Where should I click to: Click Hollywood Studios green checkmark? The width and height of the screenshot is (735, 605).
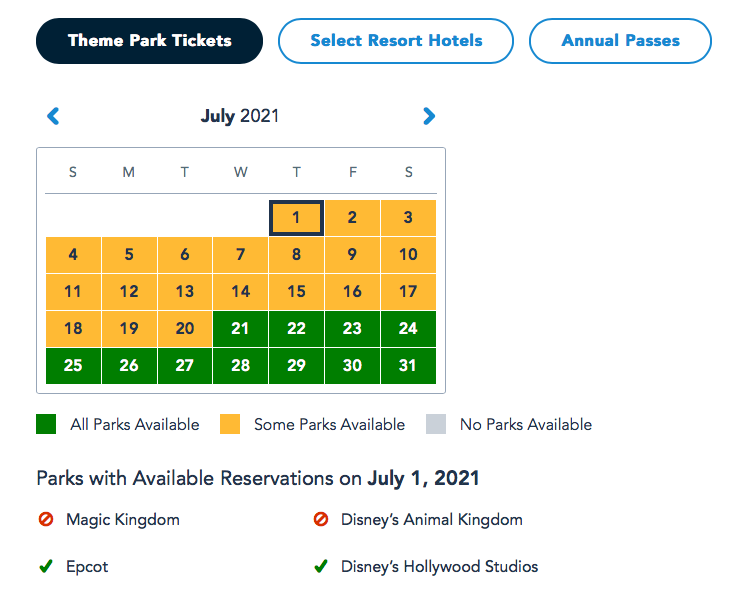(321, 567)
